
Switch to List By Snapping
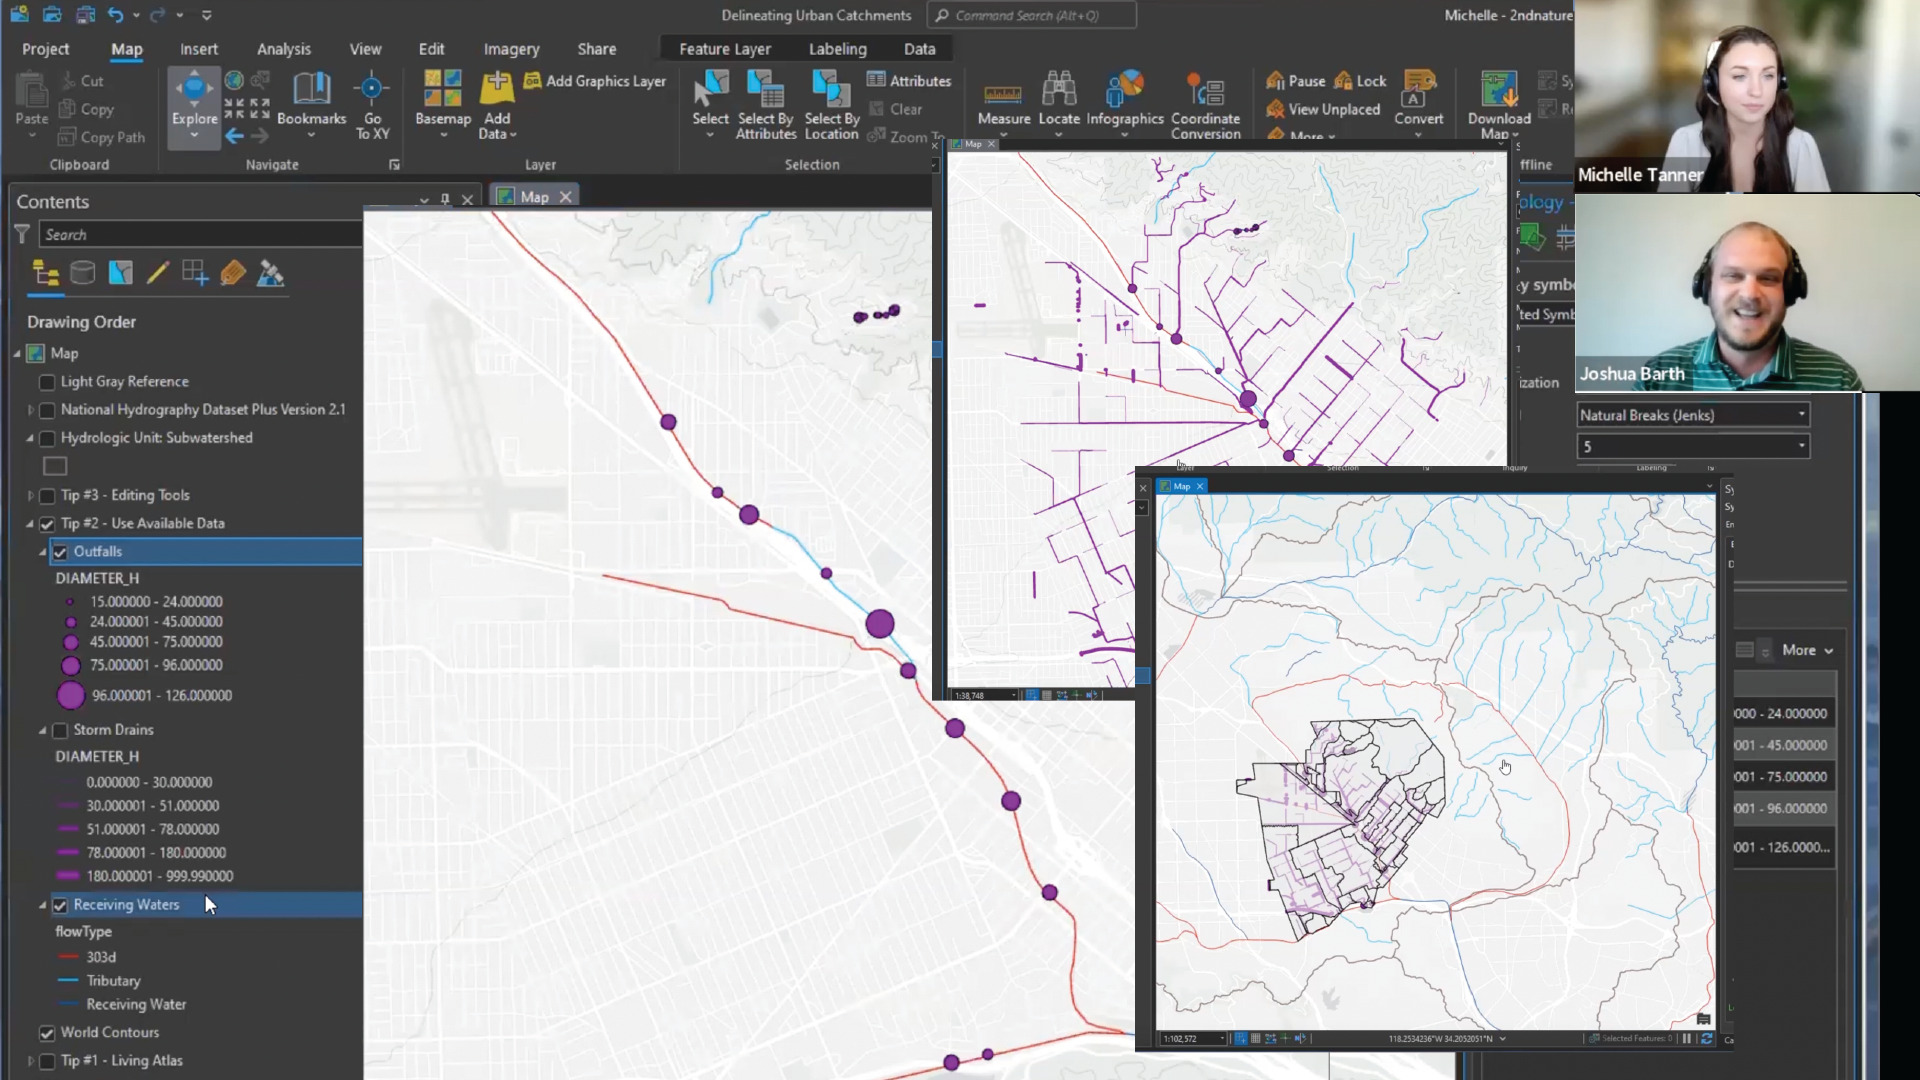[x=195, y=273]
